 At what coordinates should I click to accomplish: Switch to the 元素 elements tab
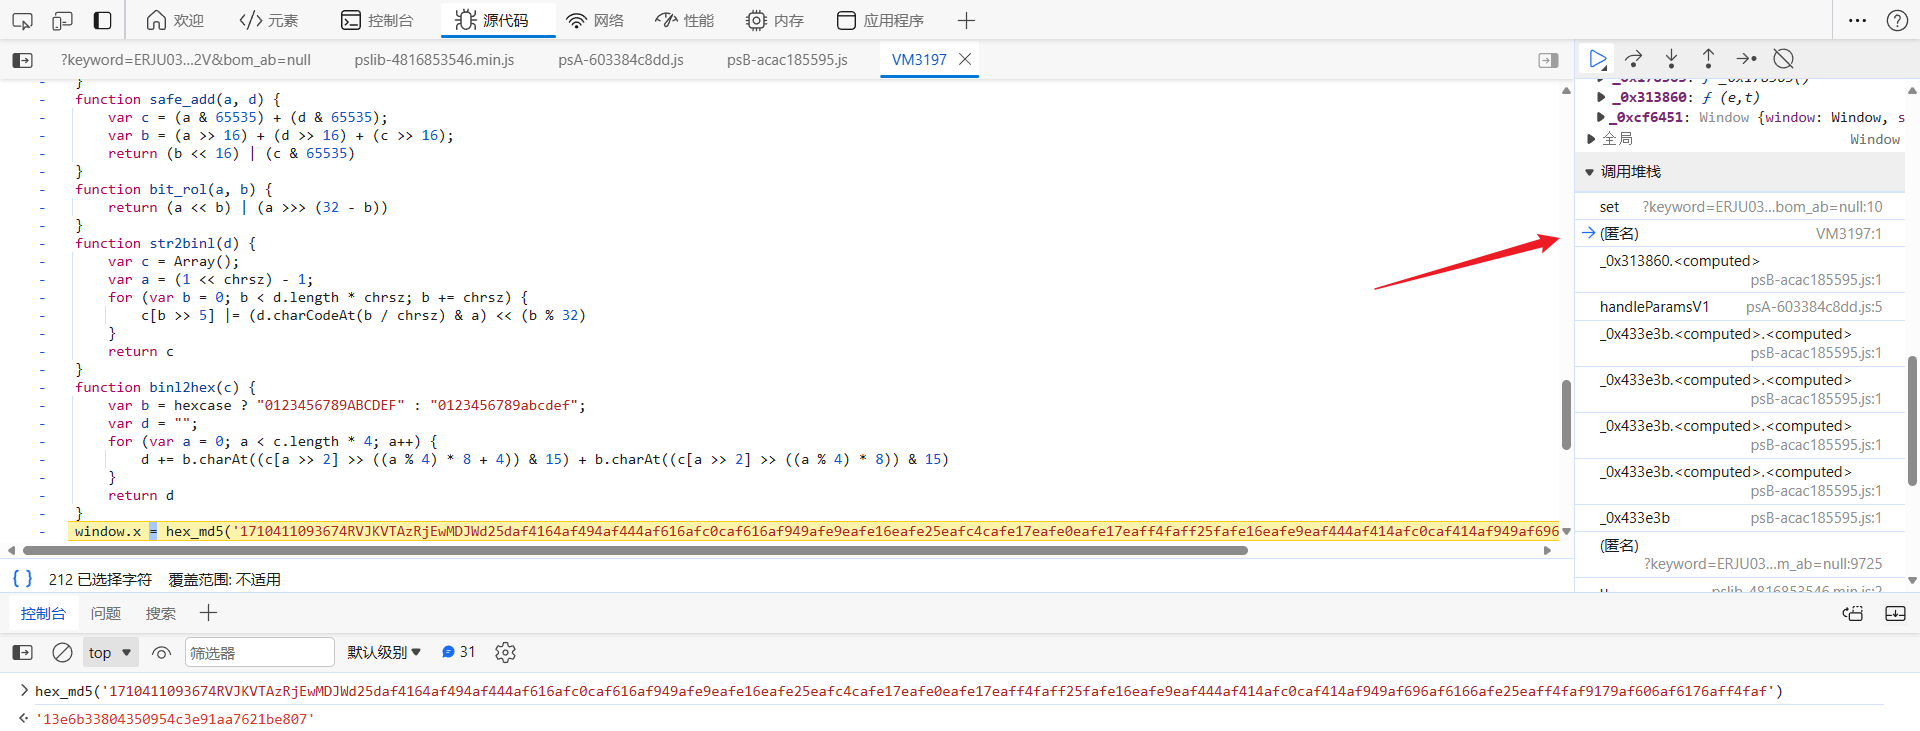click(269, 20)
